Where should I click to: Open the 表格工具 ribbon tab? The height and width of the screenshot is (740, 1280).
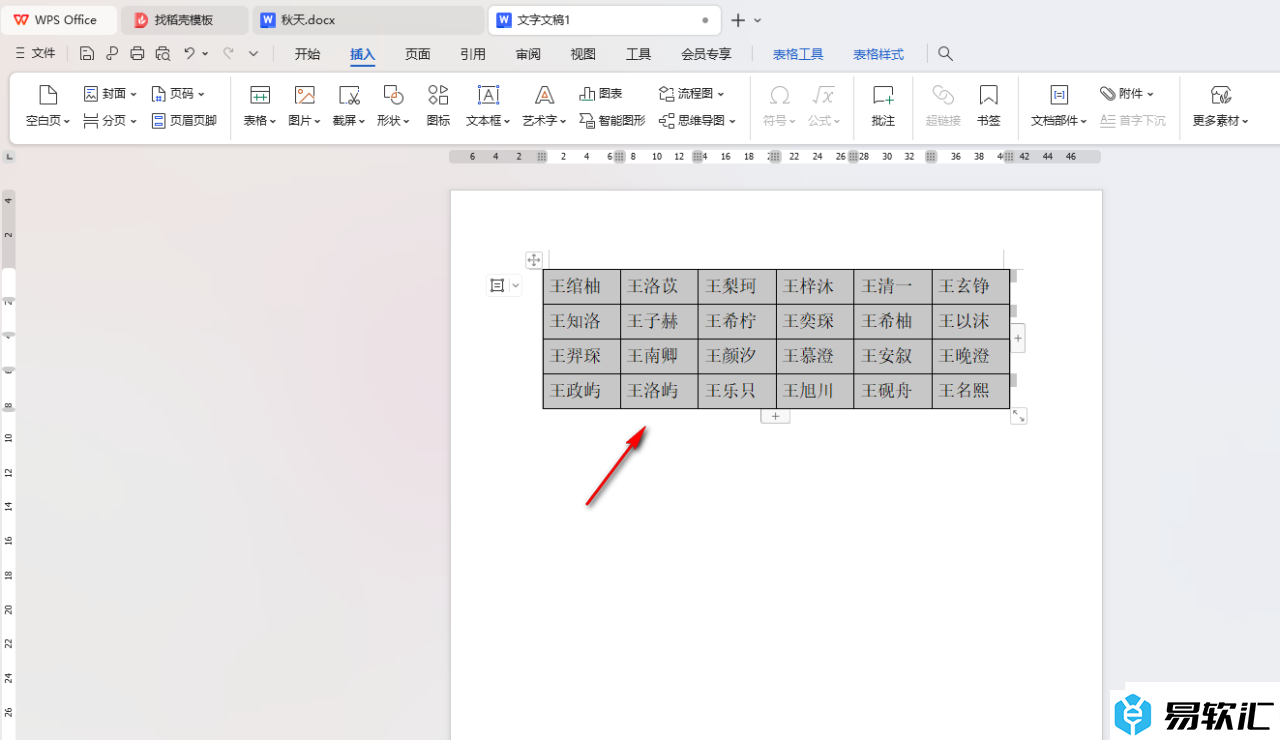tap(798, 54)
